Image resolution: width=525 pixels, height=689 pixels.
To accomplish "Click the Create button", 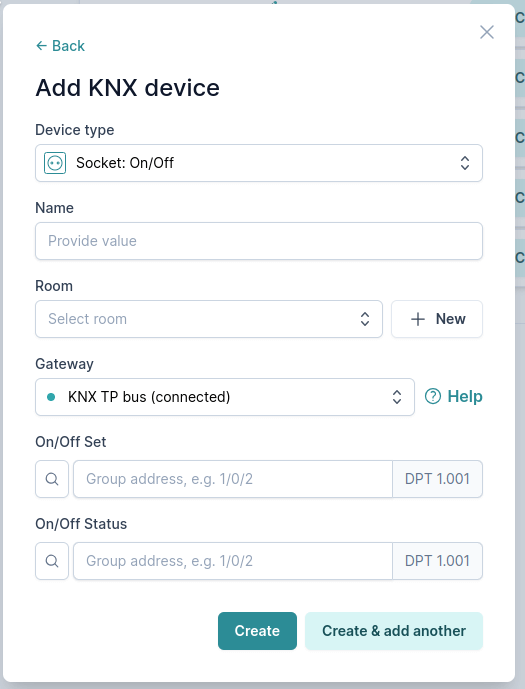I will tap(257, 631).
